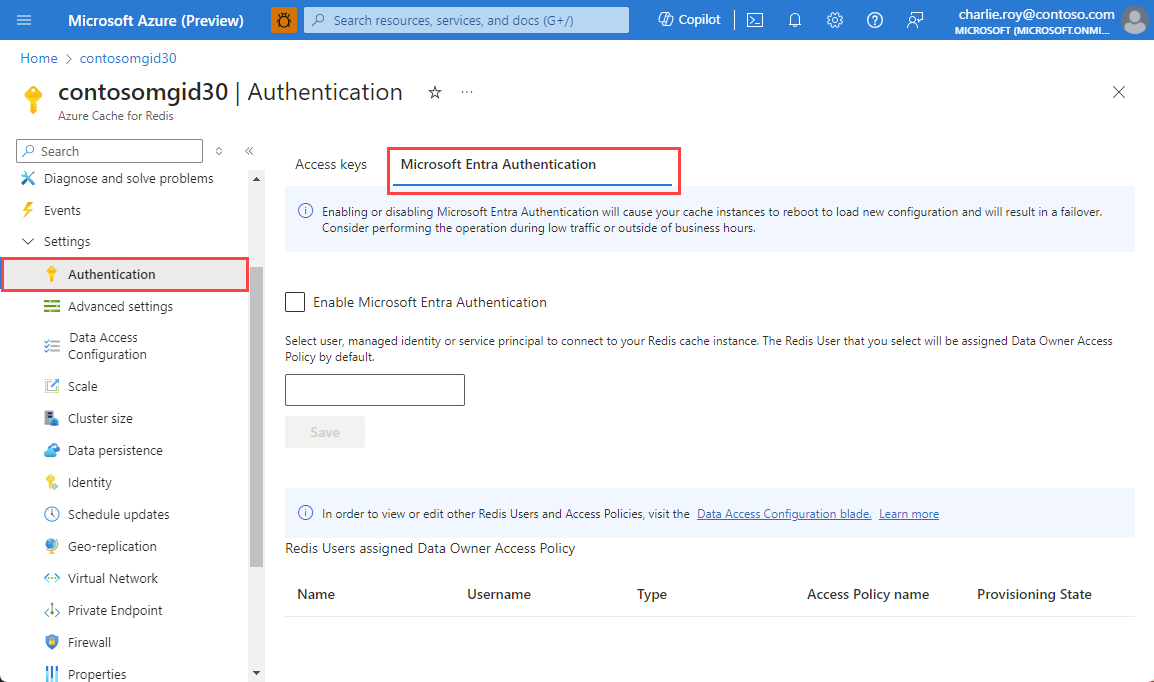Enable Microsoft Entra Authentication checkbox
This screenshot has height=682, width=1154.
tap(295, 302)
